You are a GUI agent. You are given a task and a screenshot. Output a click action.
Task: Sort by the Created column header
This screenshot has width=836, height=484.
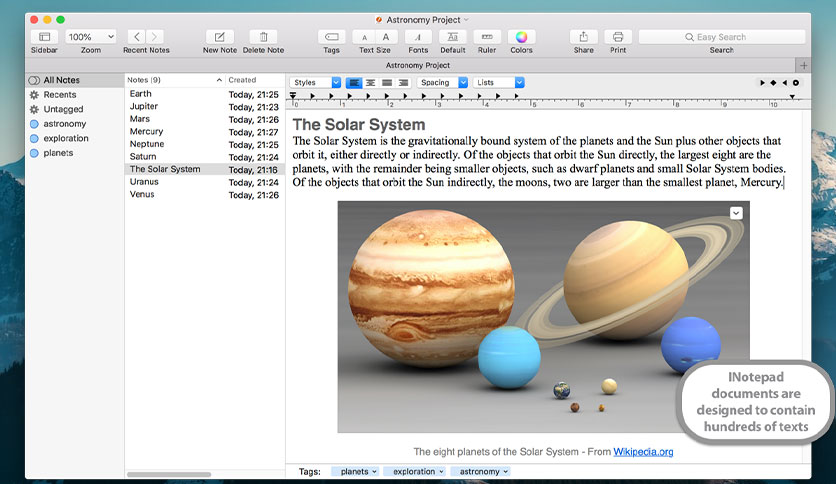point(255,80)
